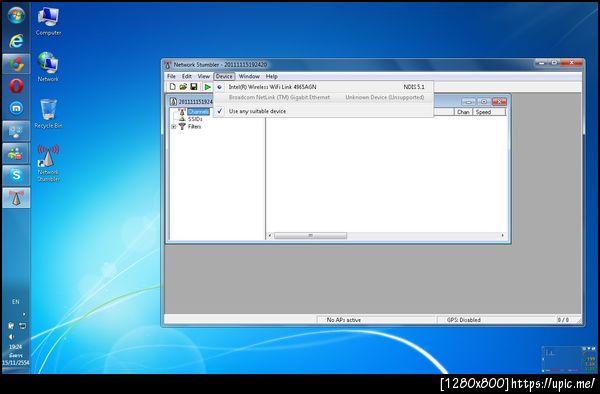Image resolution: width=600 pixels, height=394 pixels.
Task: Click the horizontal scrollbar thumb
Action: click(310, 235)
